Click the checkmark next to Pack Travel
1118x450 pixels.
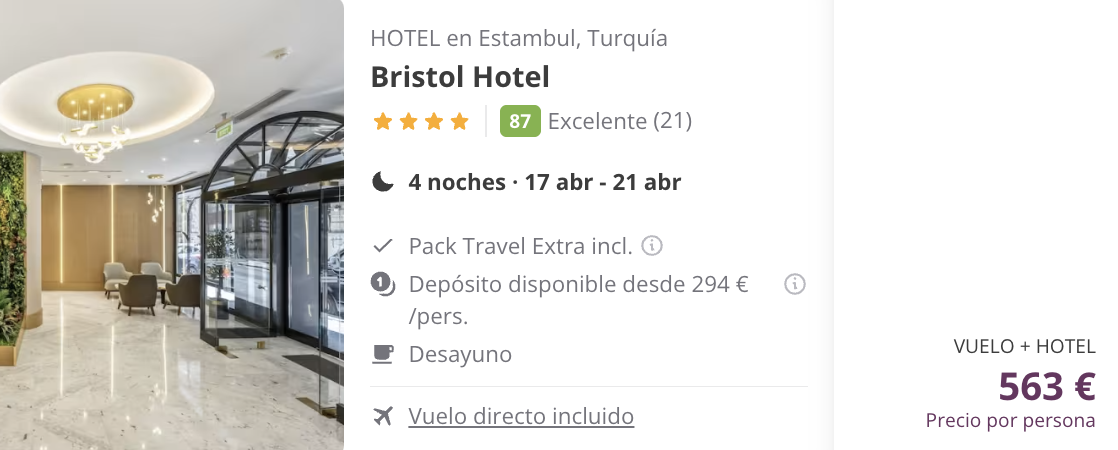pyautogui.click(x=383, y=246)
